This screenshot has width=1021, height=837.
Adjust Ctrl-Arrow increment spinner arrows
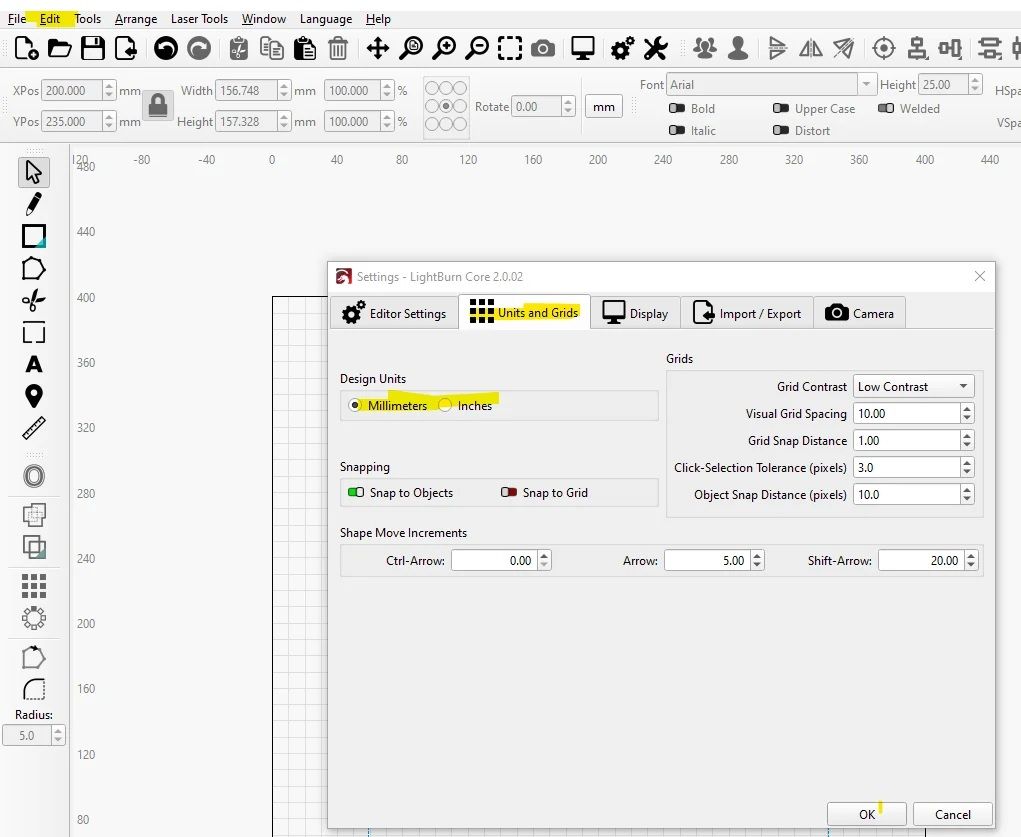[545, 560]
